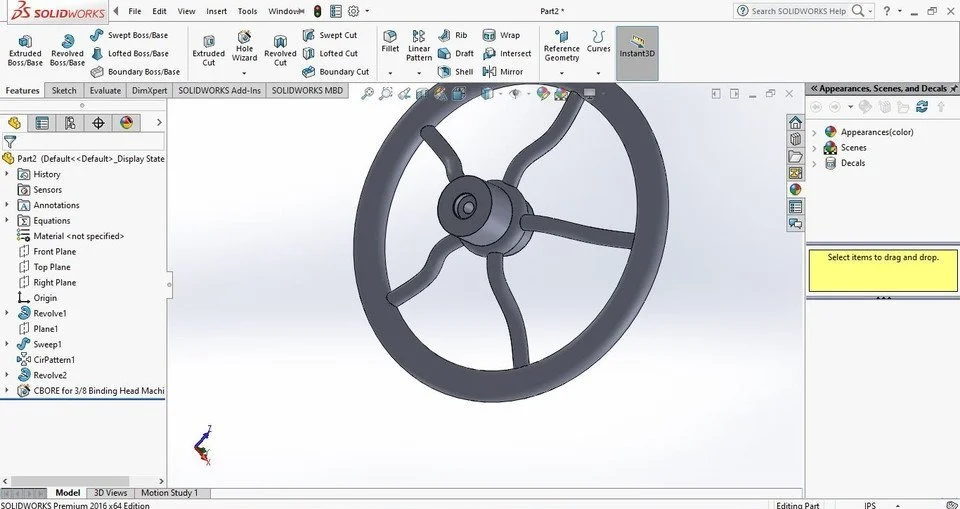The height and width of the screenshot is (509, 960).
Task: Open the Tools menu
Action: pos(247,11)
